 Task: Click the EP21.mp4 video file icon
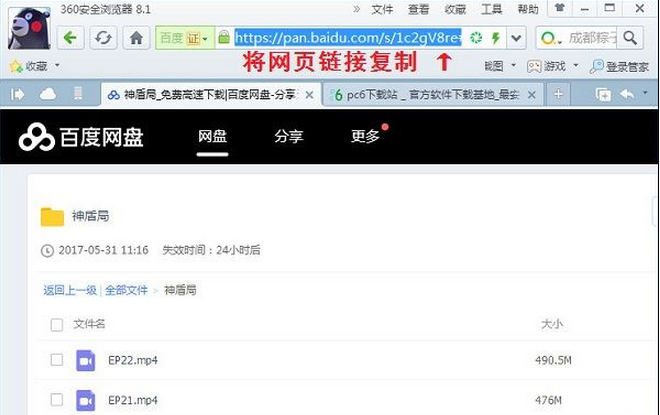coord(85,401)
